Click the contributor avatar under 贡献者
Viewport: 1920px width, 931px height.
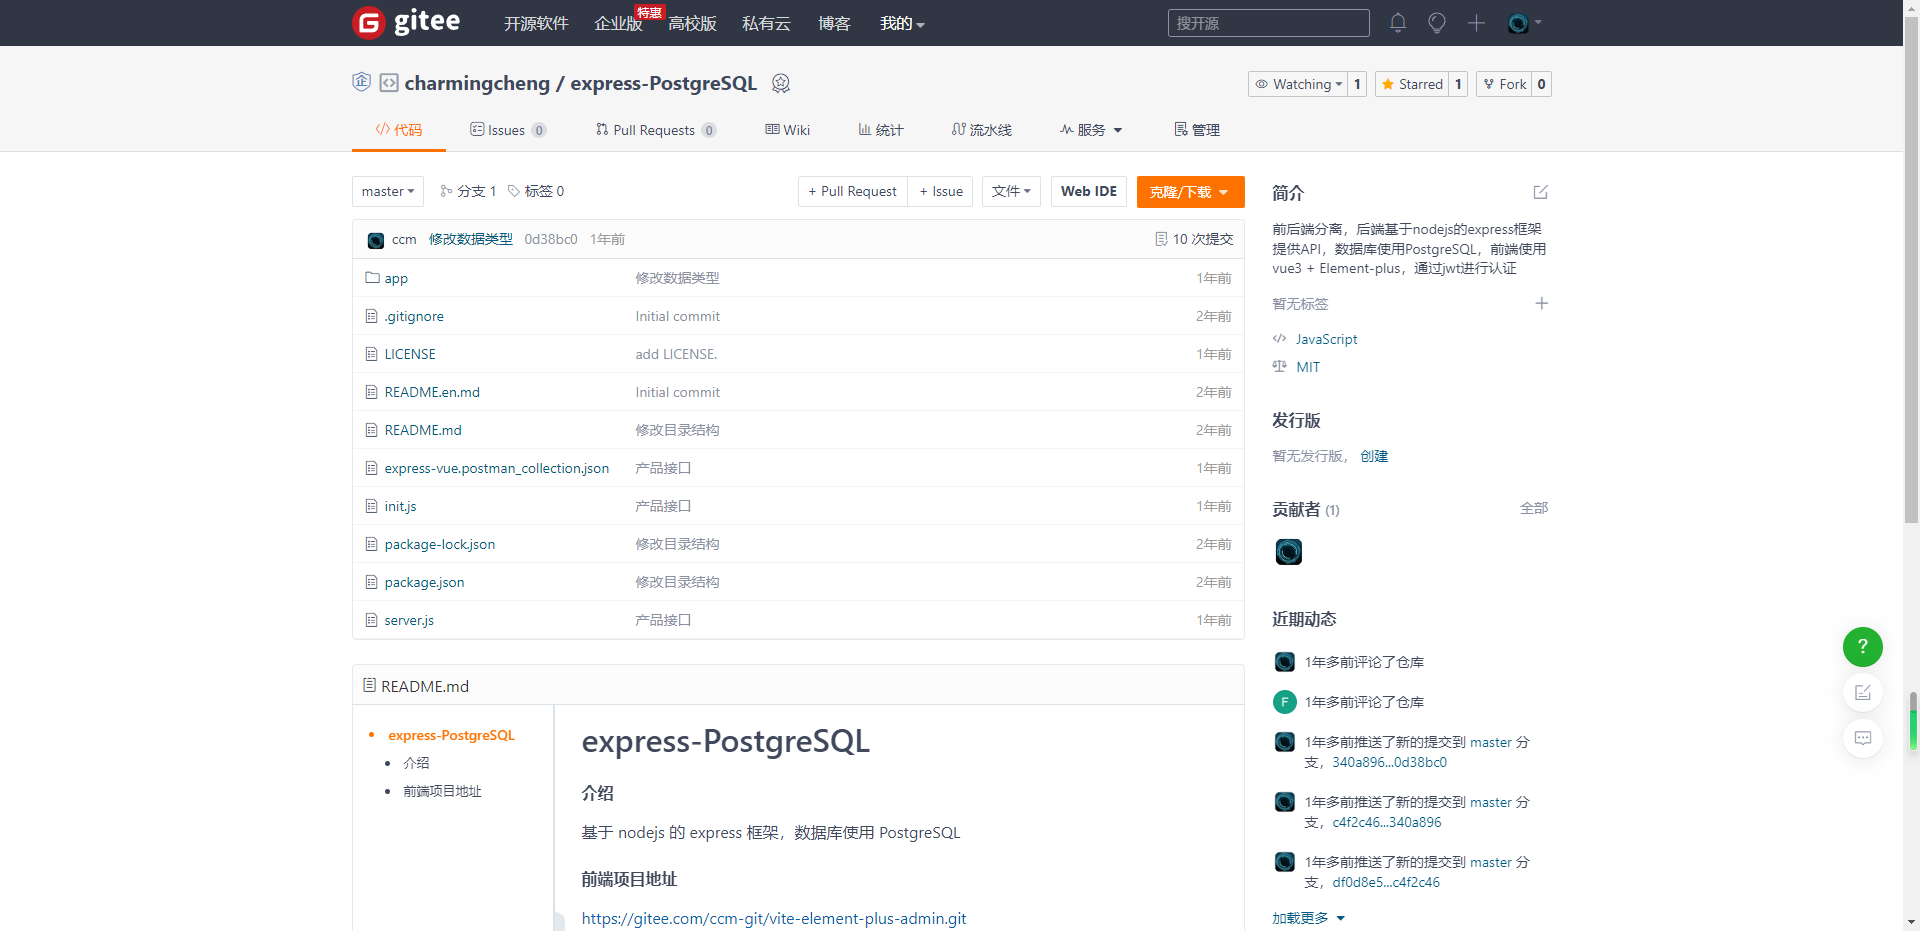coord(1288,552)
